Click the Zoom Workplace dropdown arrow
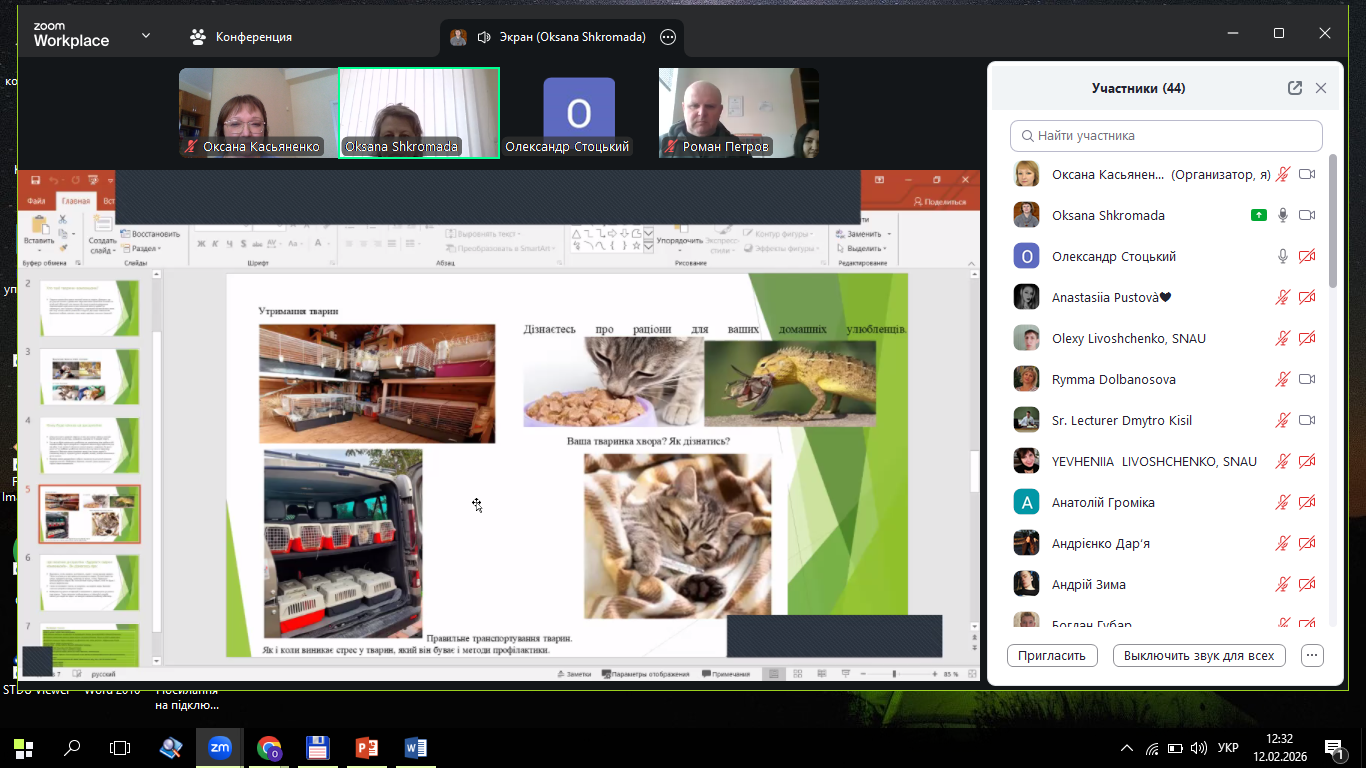1366x768 pixels. [x=146, y=36]
